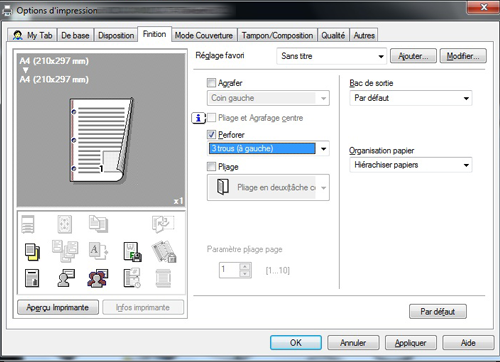Click the Bac de sortie label
This screenshot has width=500, height=362.
[x=371, y=83]
